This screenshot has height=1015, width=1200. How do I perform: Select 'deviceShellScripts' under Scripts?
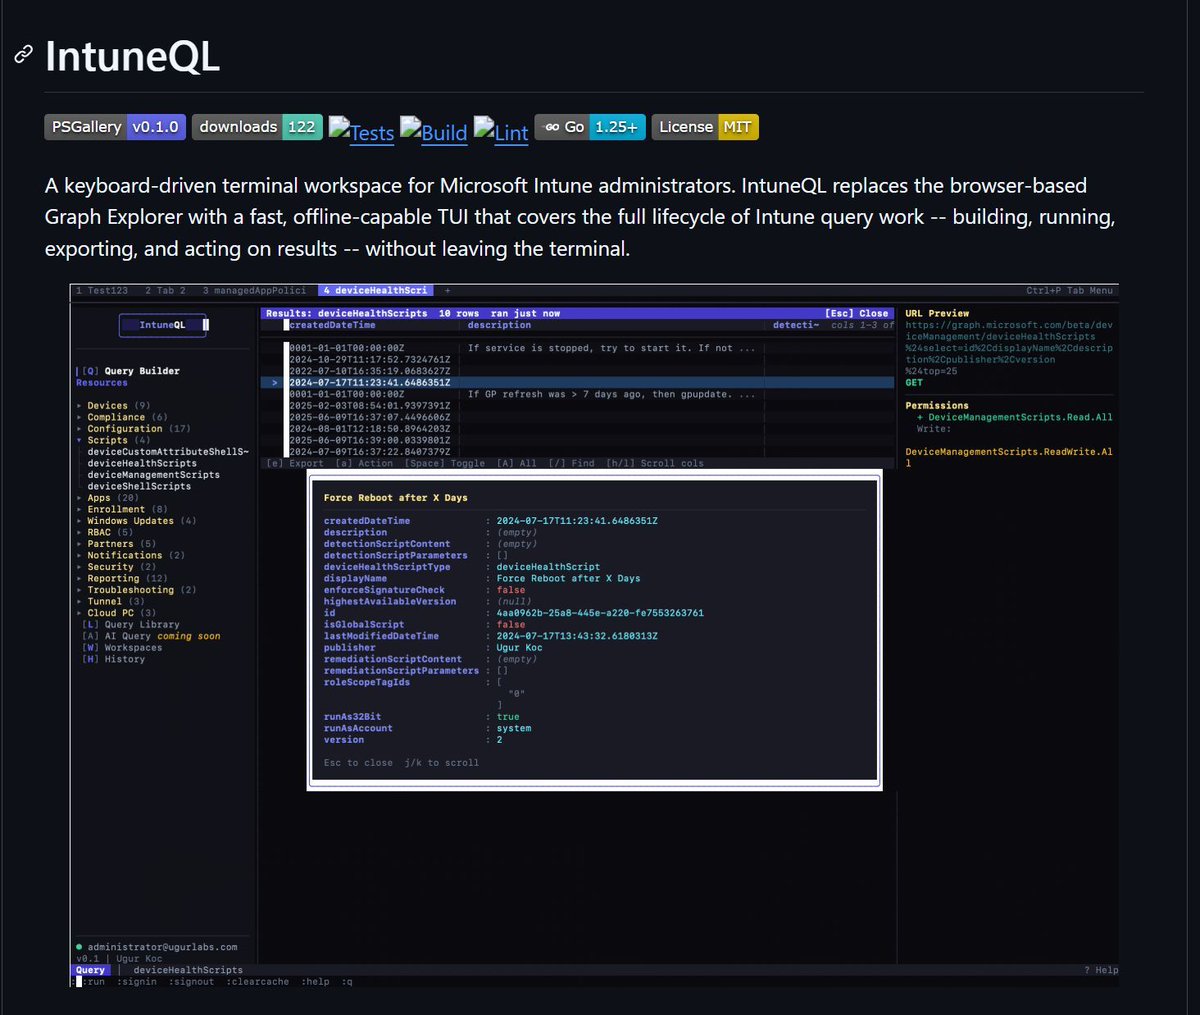coord(139,487)
